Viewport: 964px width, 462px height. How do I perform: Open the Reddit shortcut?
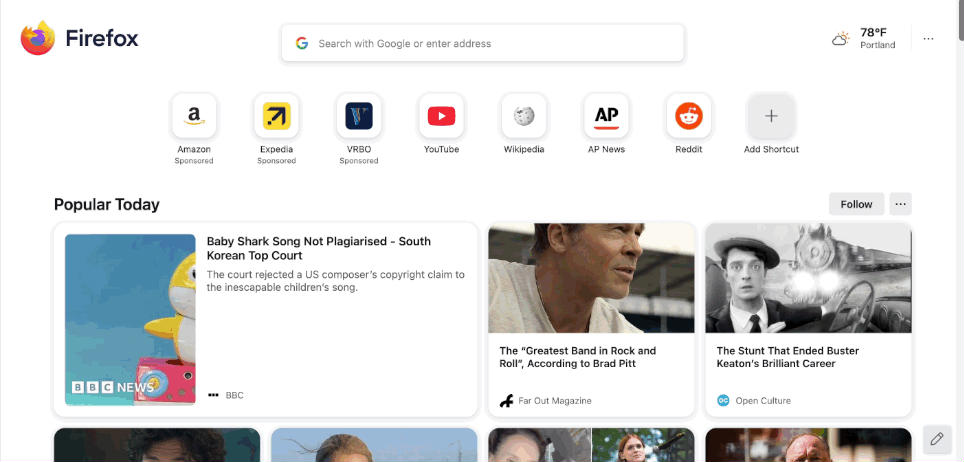click(689, 116)
